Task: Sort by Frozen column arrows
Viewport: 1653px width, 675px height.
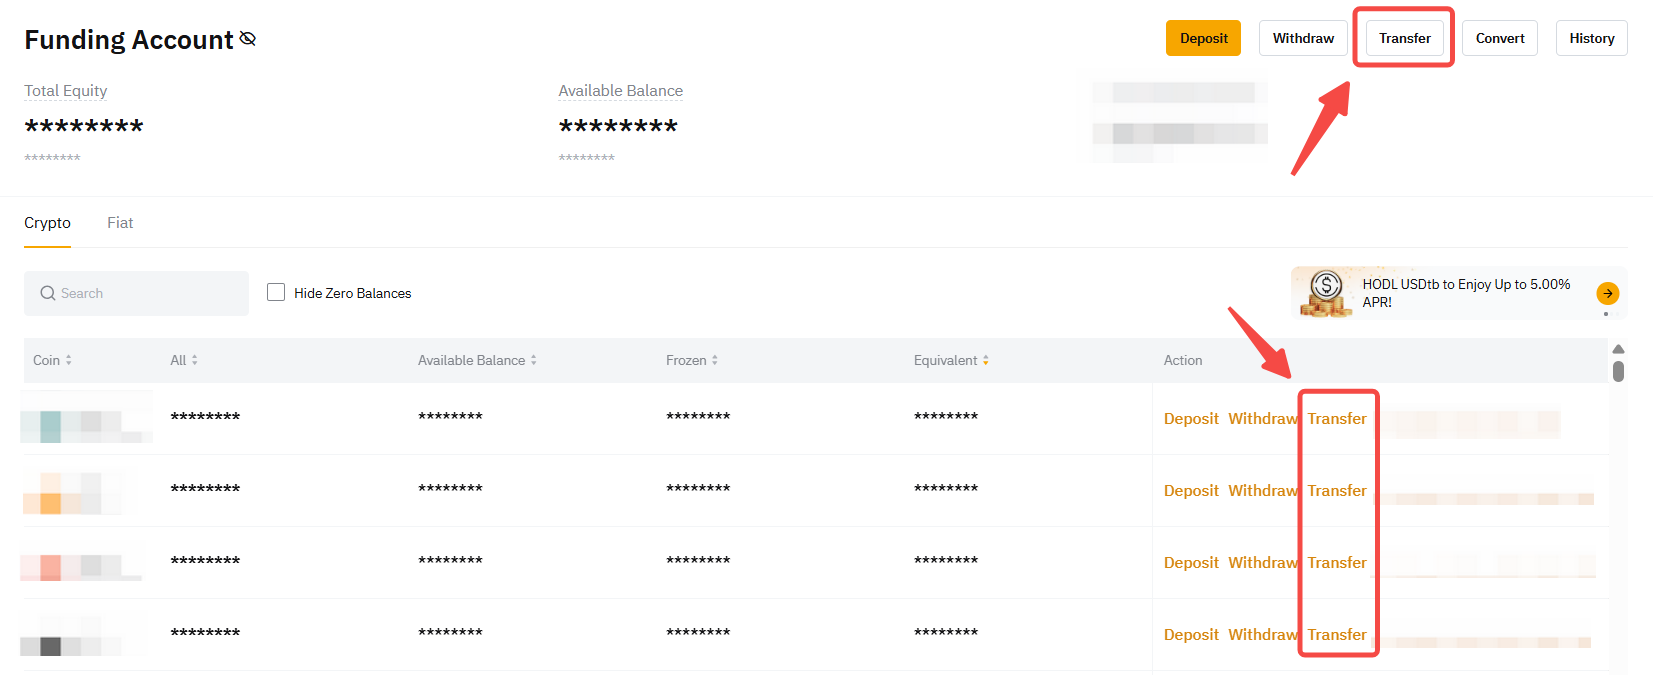Action: tap(714, 360)
